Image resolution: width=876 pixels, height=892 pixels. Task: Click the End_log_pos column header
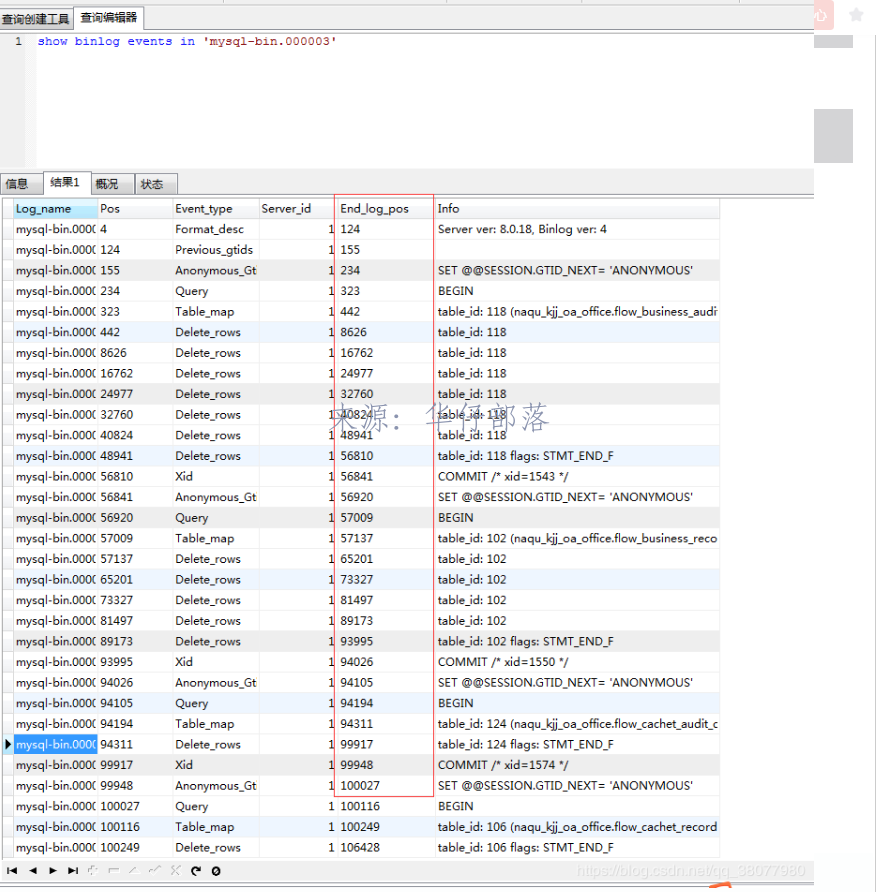[x=386, y=209]
